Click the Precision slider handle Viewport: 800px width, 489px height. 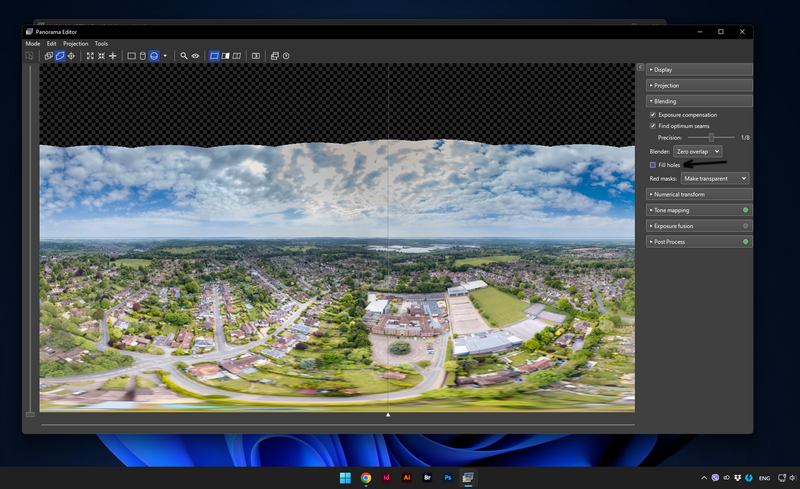711,137
